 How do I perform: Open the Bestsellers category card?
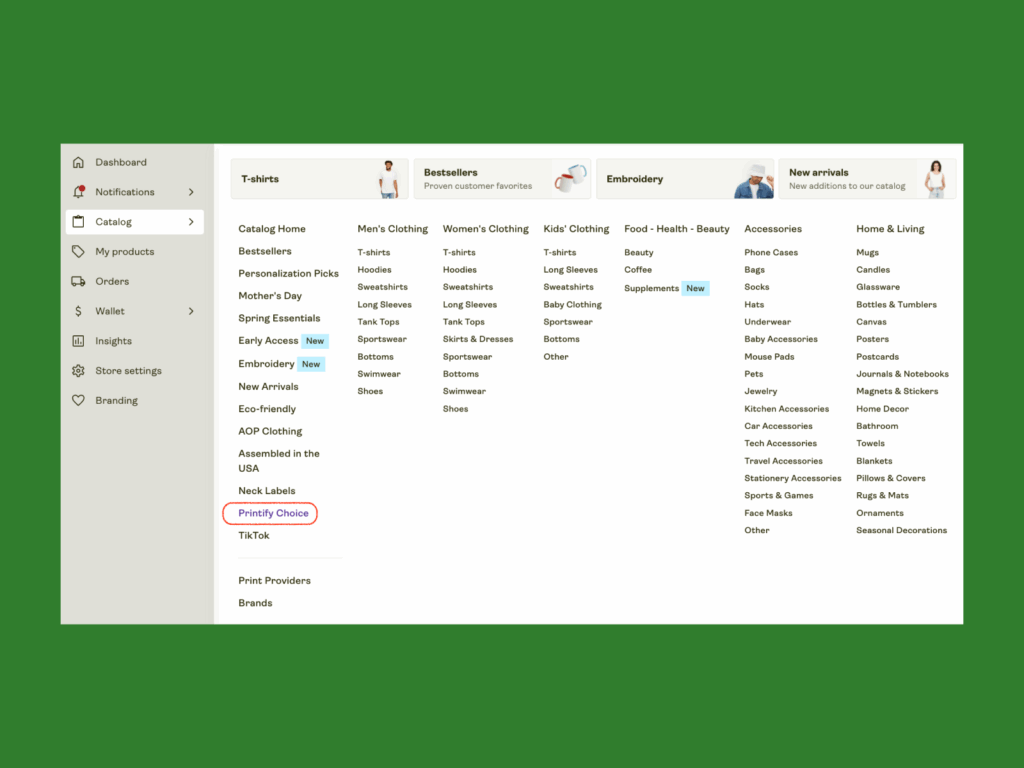coord(502,178)
